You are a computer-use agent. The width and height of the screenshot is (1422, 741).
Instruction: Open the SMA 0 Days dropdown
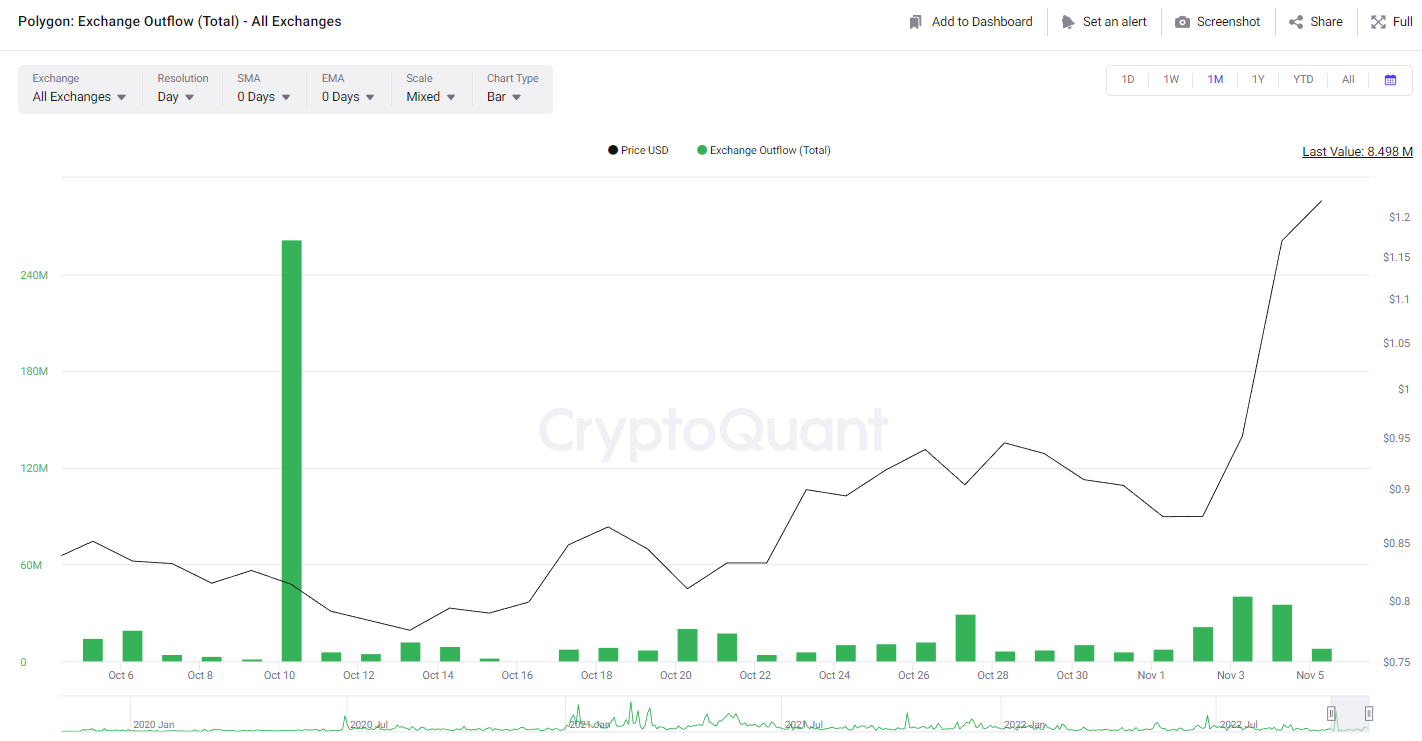(263, 97)
